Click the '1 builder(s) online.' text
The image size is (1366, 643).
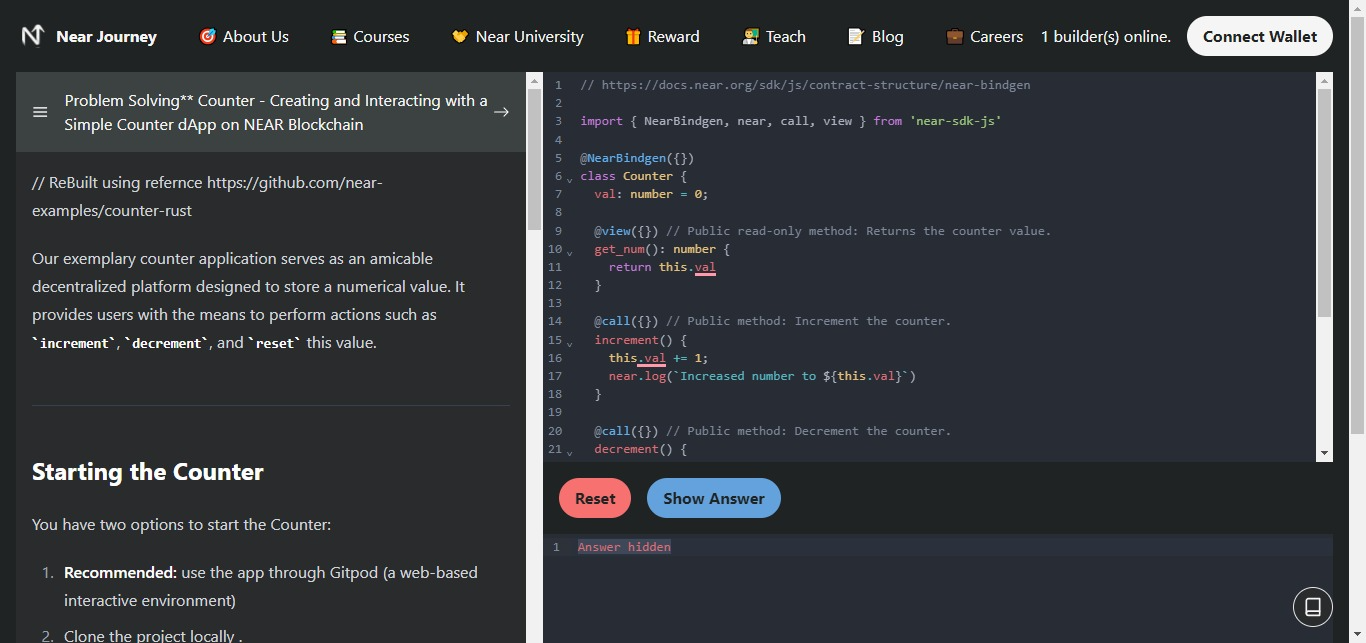(x=1106, y=36)
